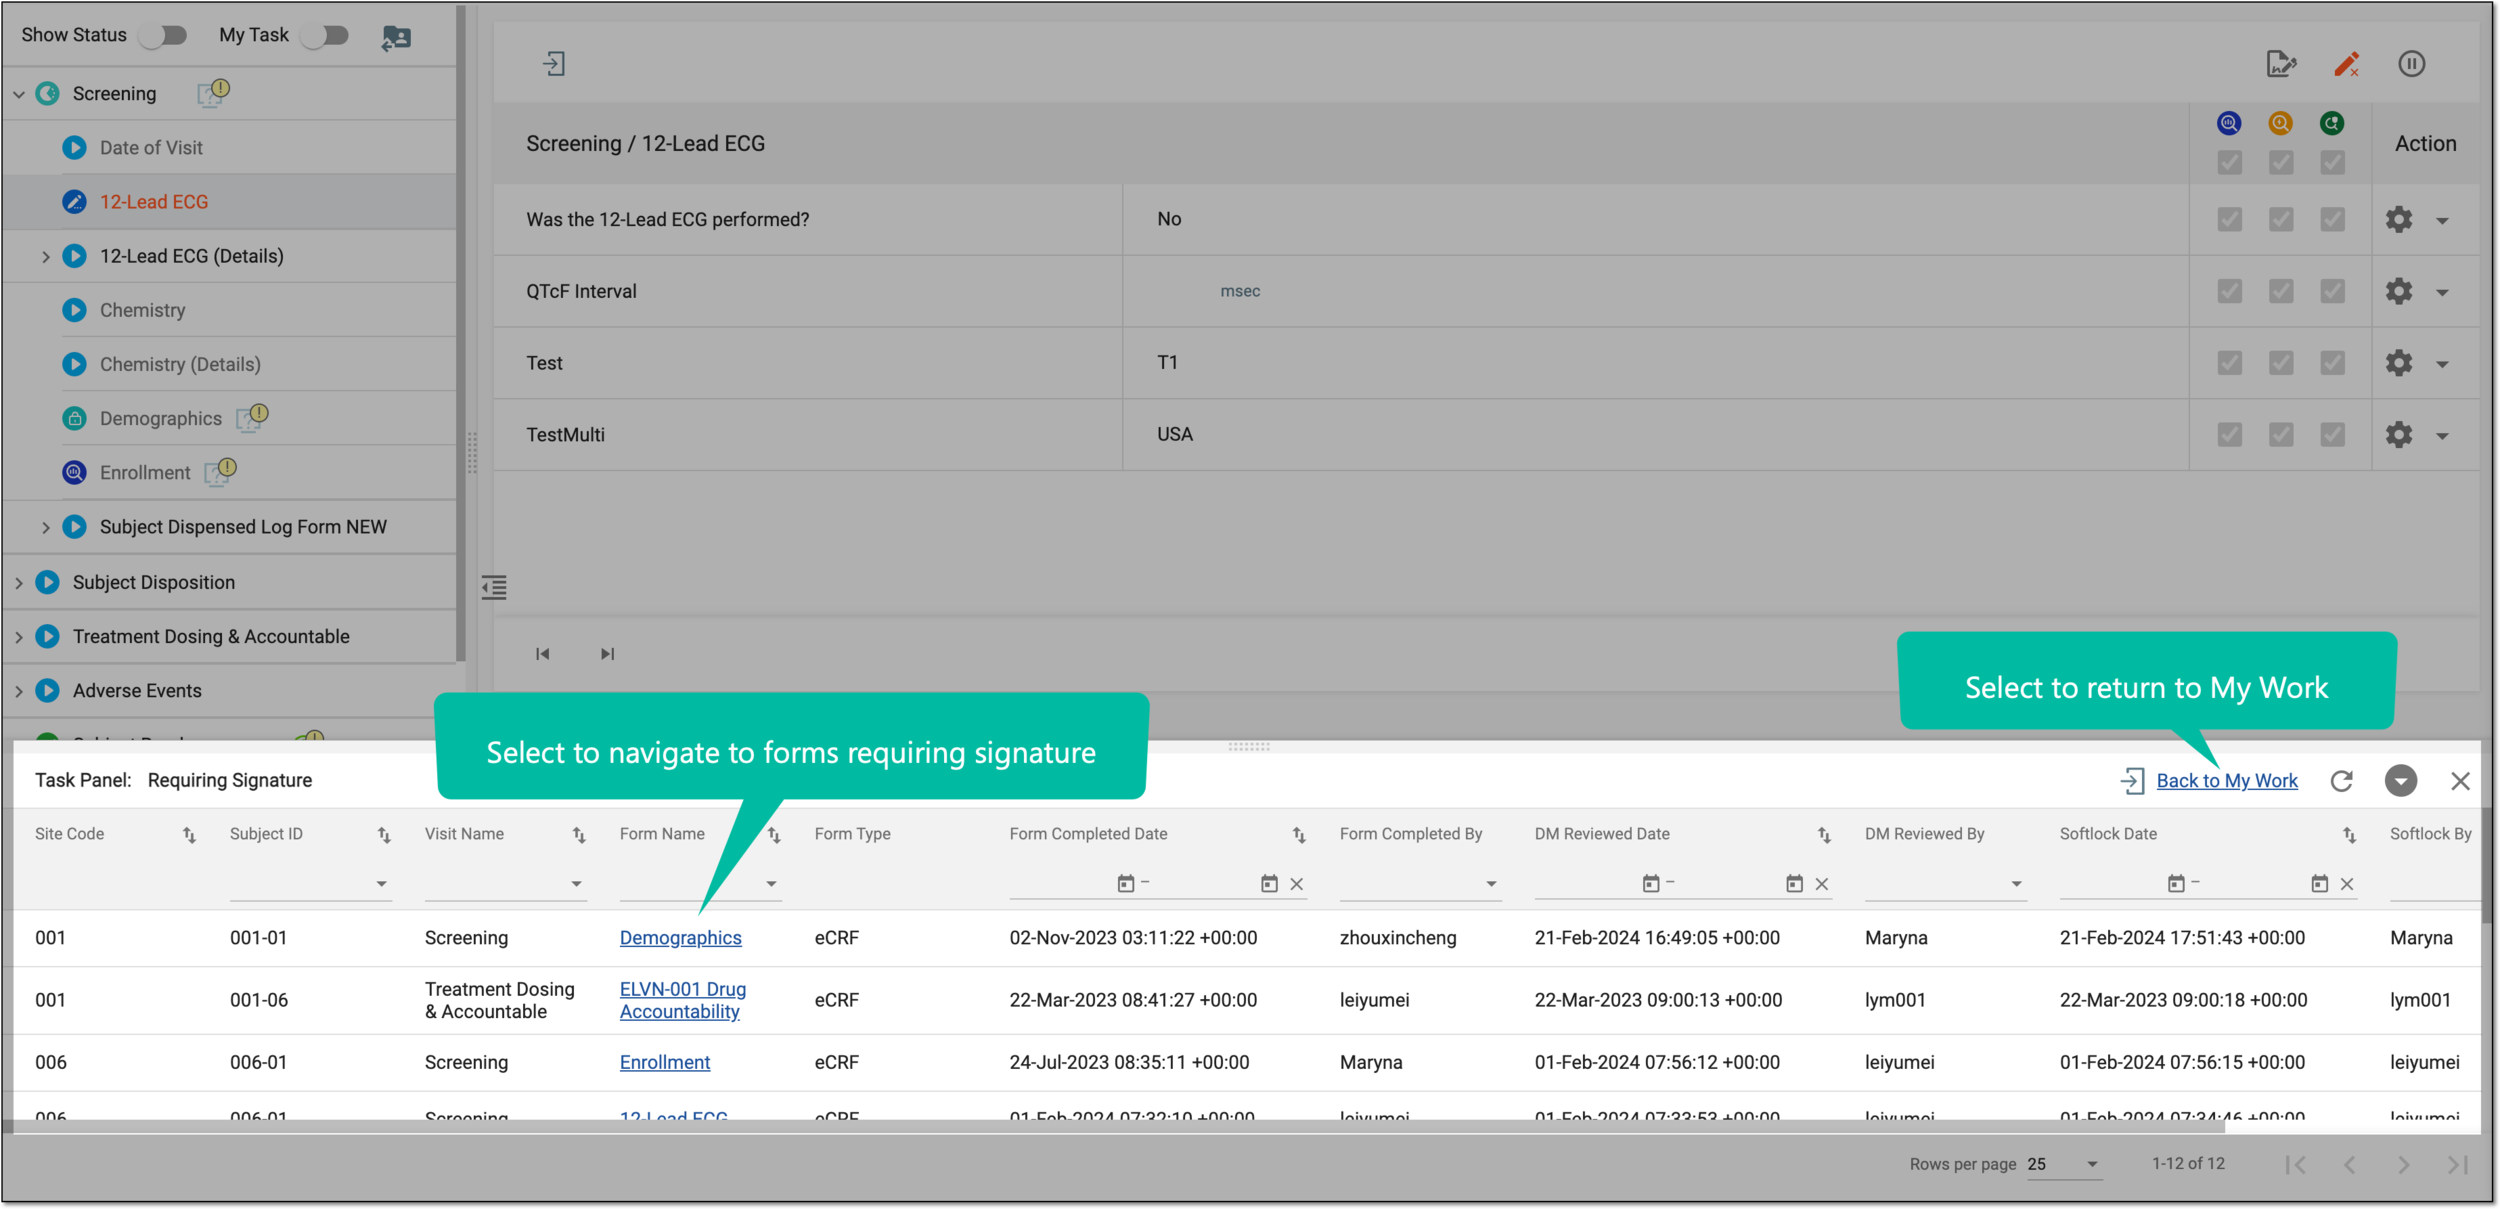Click the query warning icon next to Screening
This screenshot has width=2500, height=1209.
pyautogui.click(x=214, y=92)
